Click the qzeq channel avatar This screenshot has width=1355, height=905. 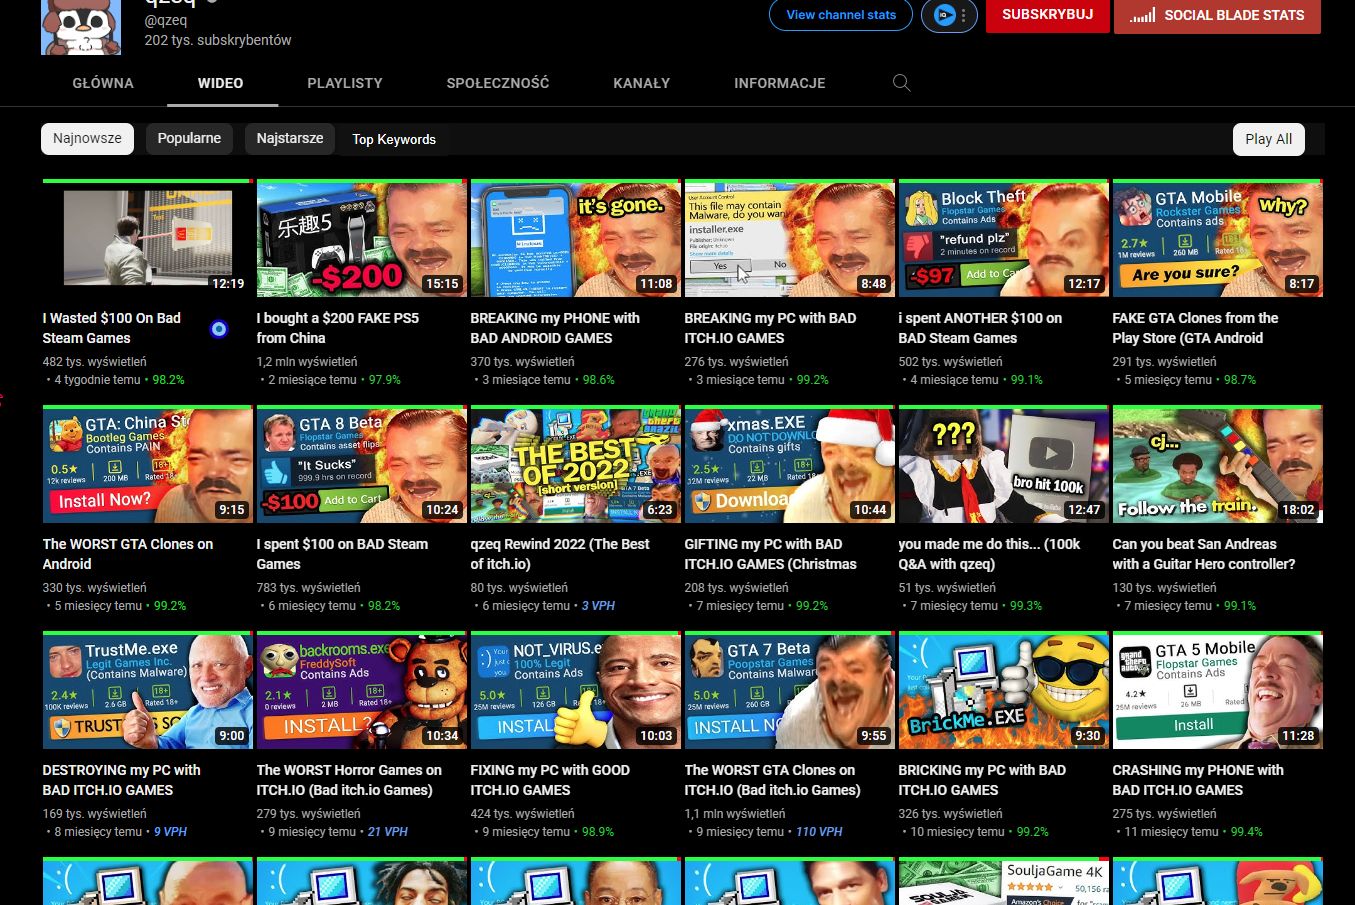[x=81, y=27]
